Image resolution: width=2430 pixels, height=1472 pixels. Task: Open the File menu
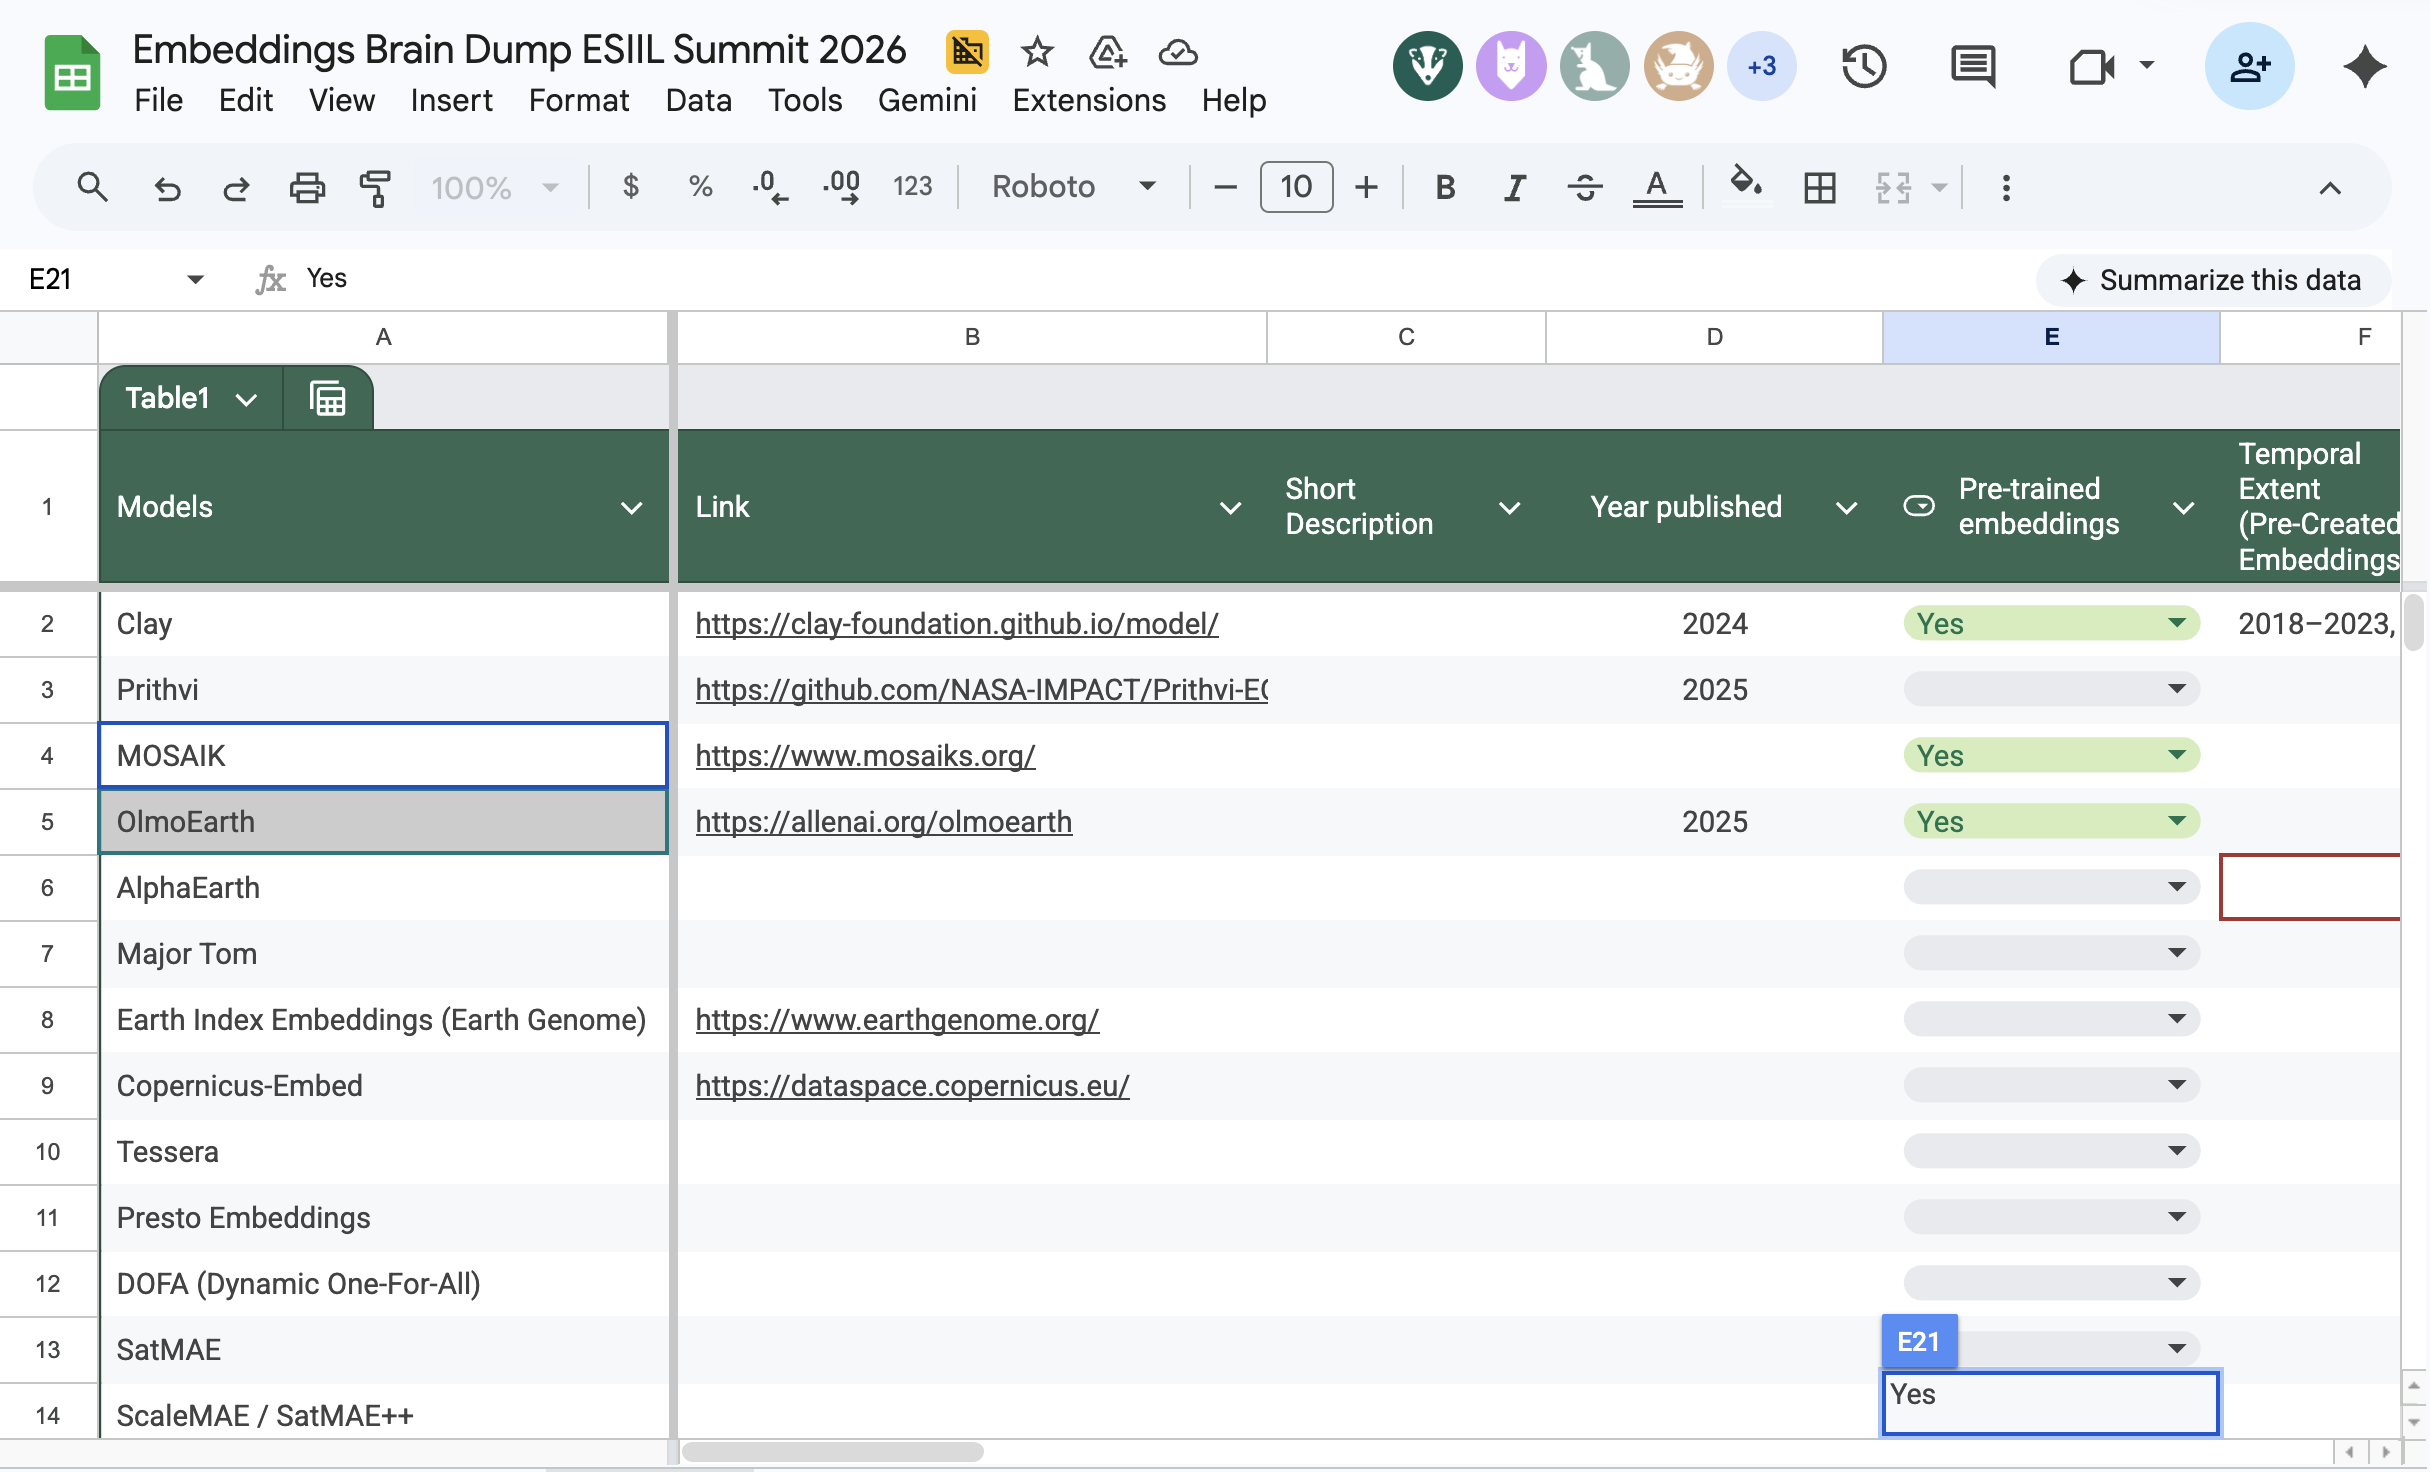pyautogui.click(x=158, y=100)
